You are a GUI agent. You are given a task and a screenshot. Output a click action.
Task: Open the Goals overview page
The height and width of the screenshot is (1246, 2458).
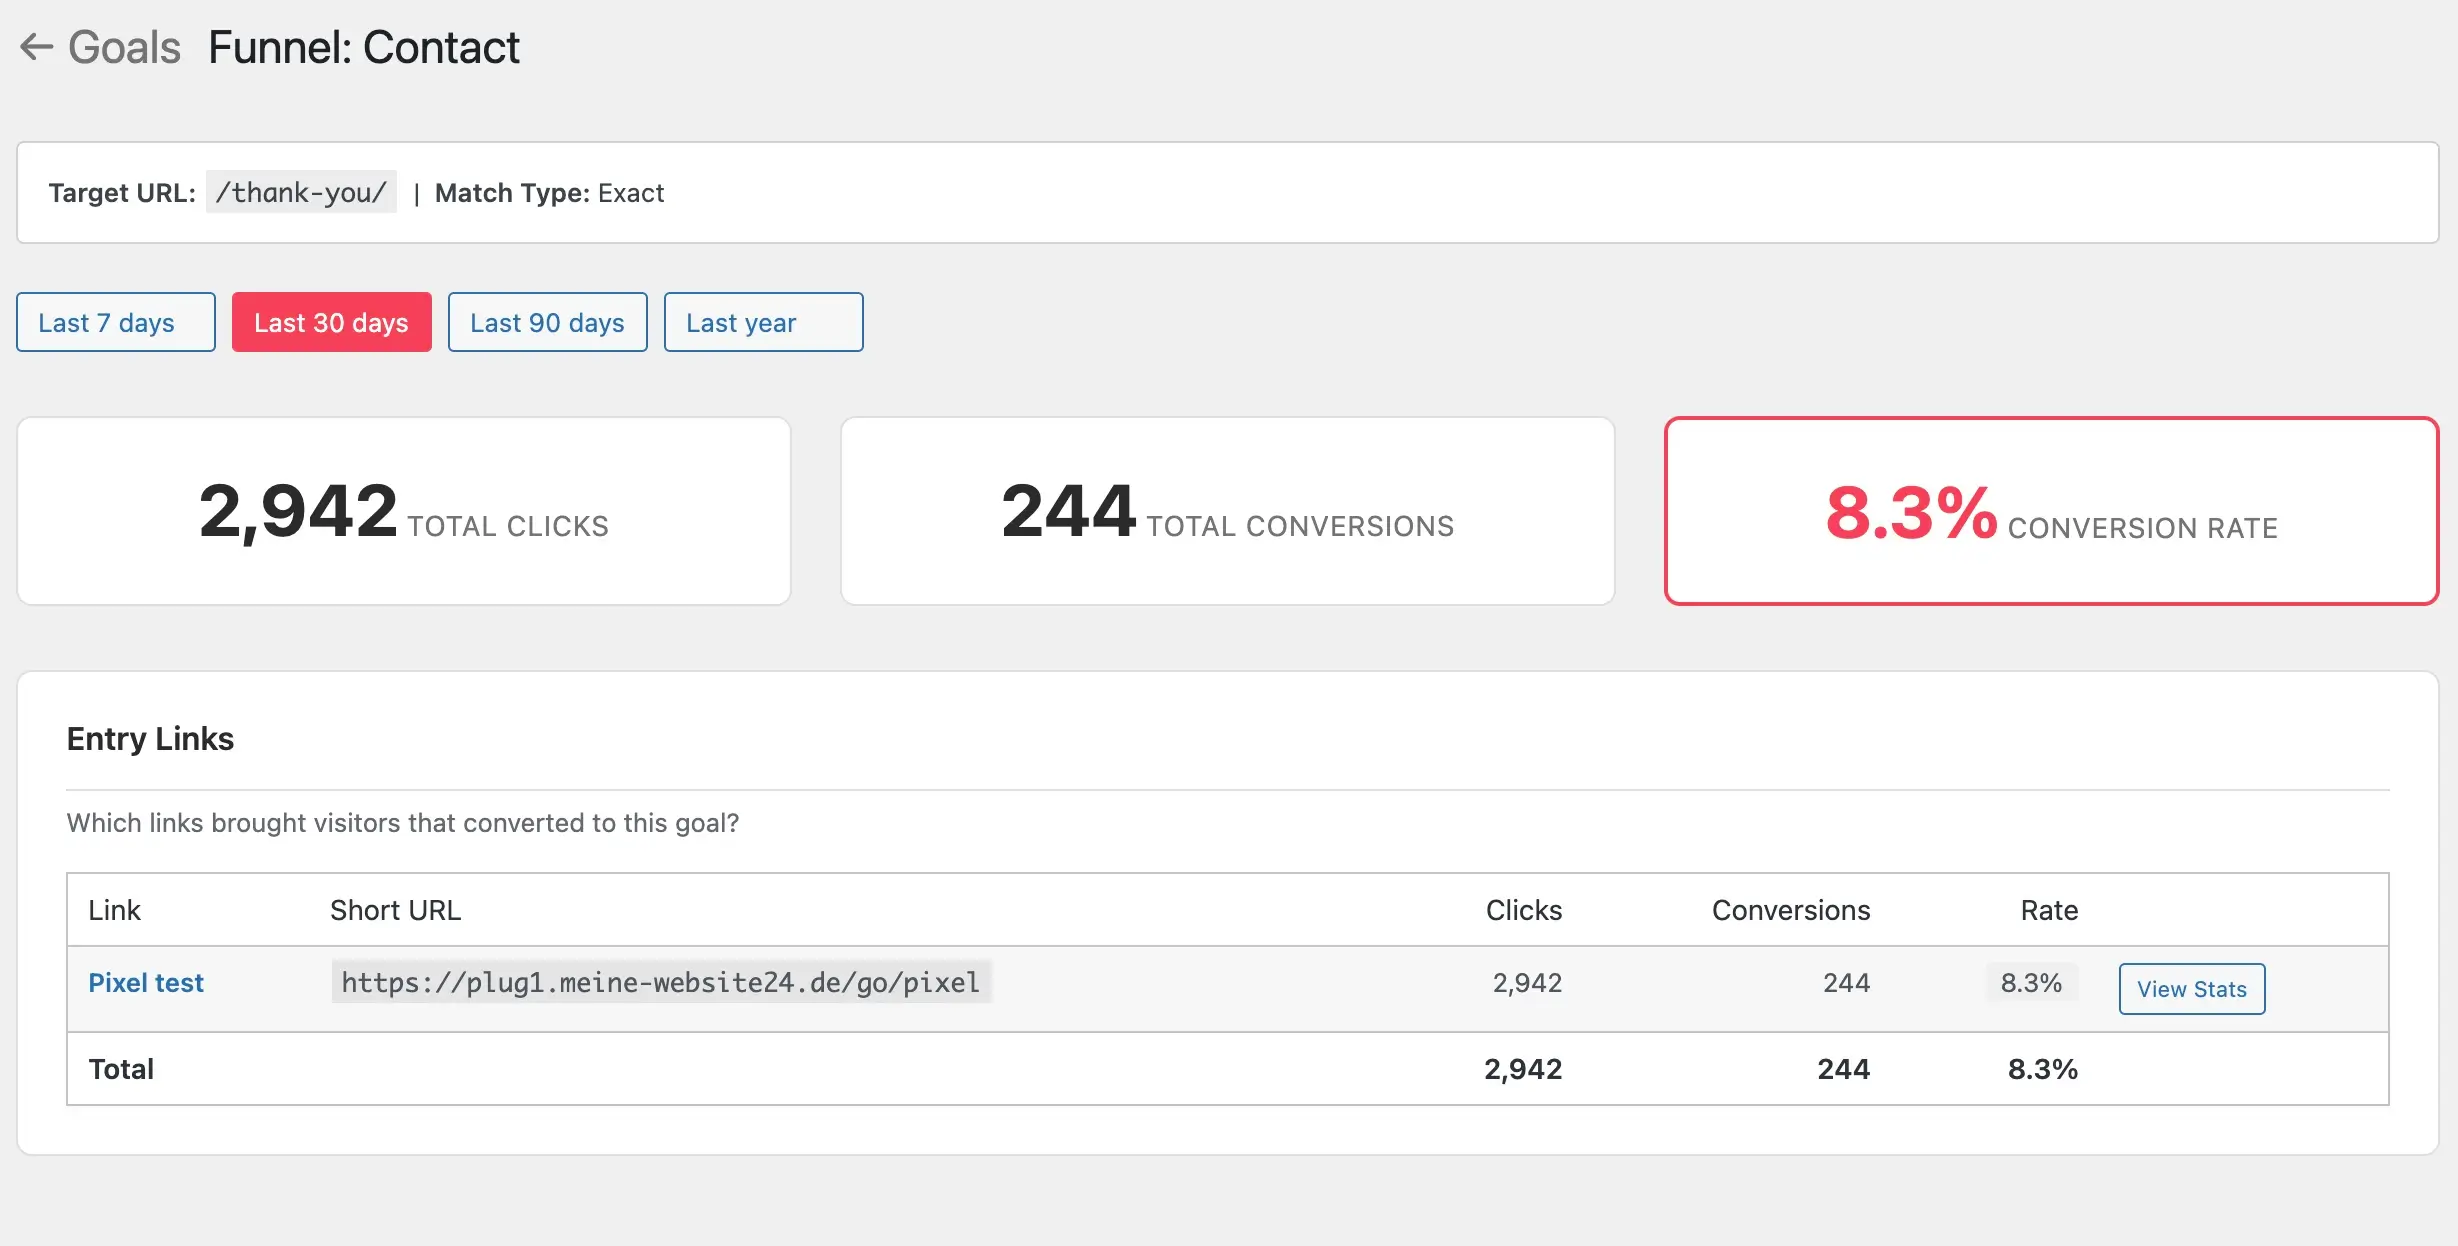124,47
